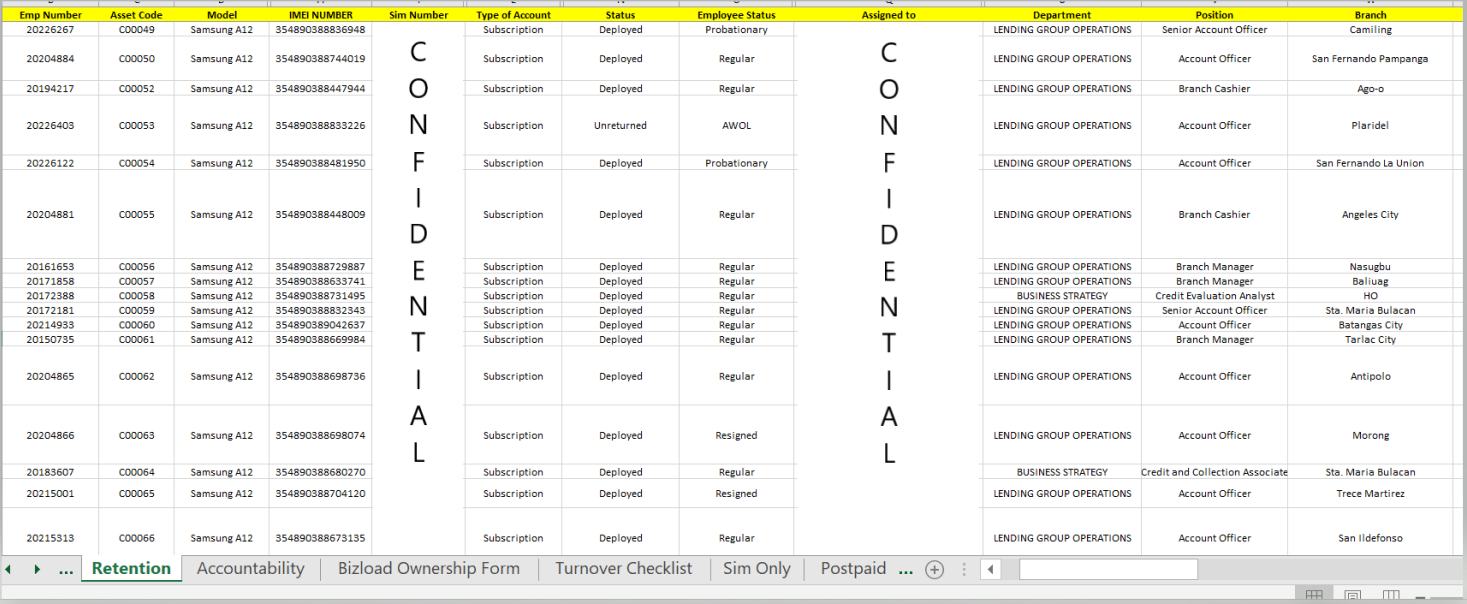The image size is (1467, 604).
Task: Select the 'San Fernando La Union' branch cell
Action: point(1370,163)
